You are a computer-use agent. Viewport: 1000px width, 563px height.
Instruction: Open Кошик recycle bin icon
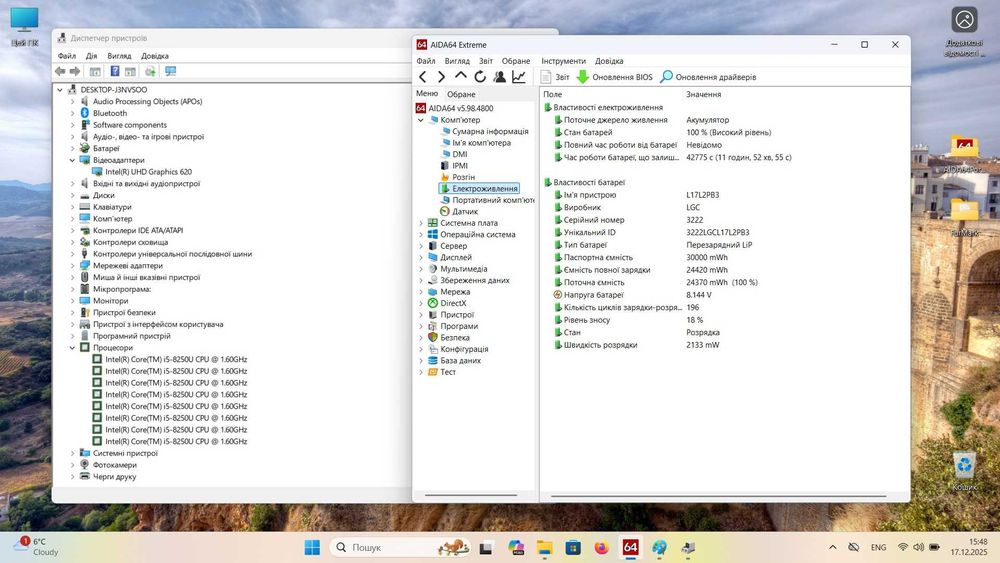click(x=965, y=471)
